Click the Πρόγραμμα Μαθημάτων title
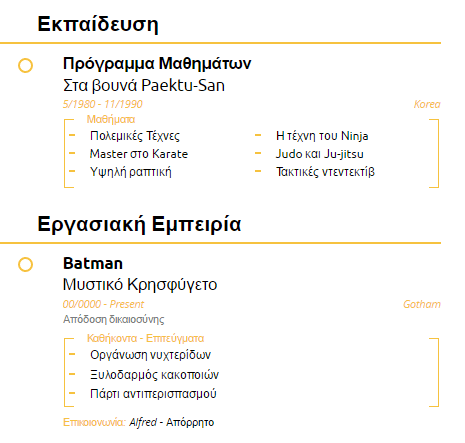The width and height of the screenshot is (465, 443). click(x=157, y=64)
